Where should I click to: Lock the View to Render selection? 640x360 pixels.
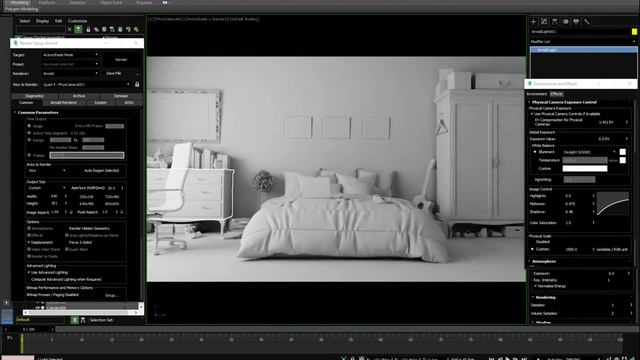pos(137,84)
